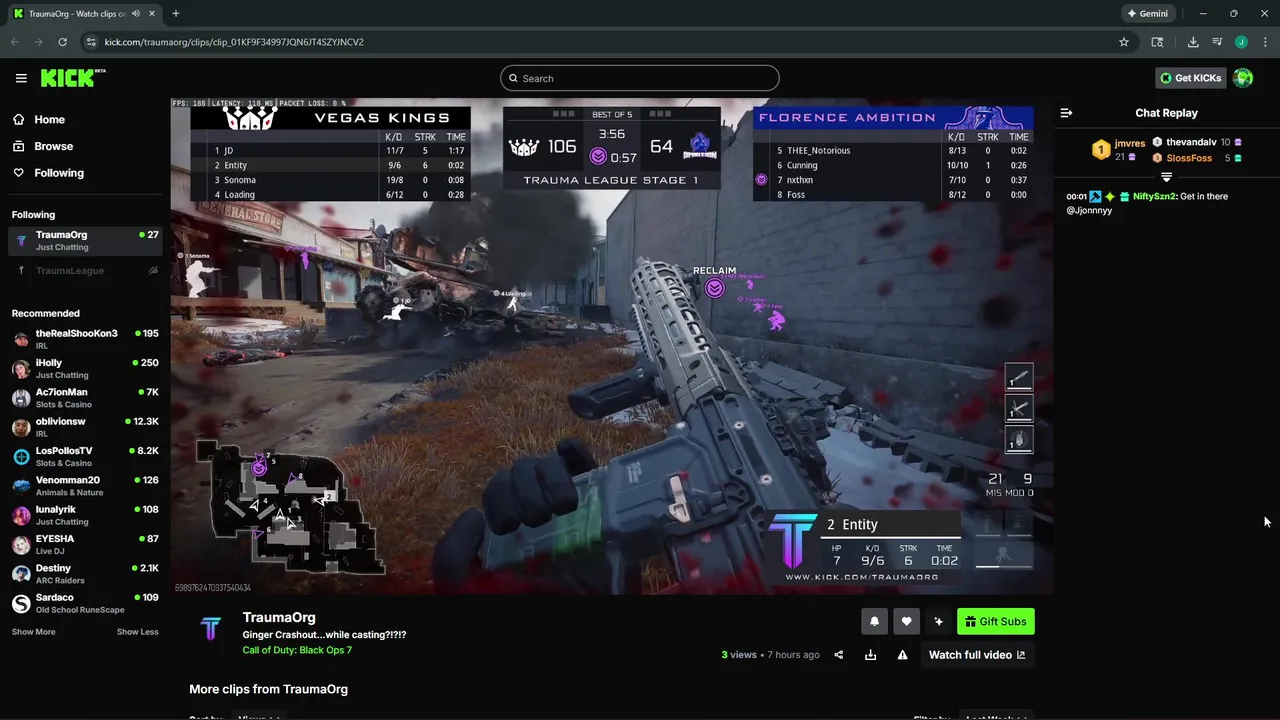This screenshot has height=720, width=1280.
Task: Open Watch full video
Action: [x=977, y=655]
